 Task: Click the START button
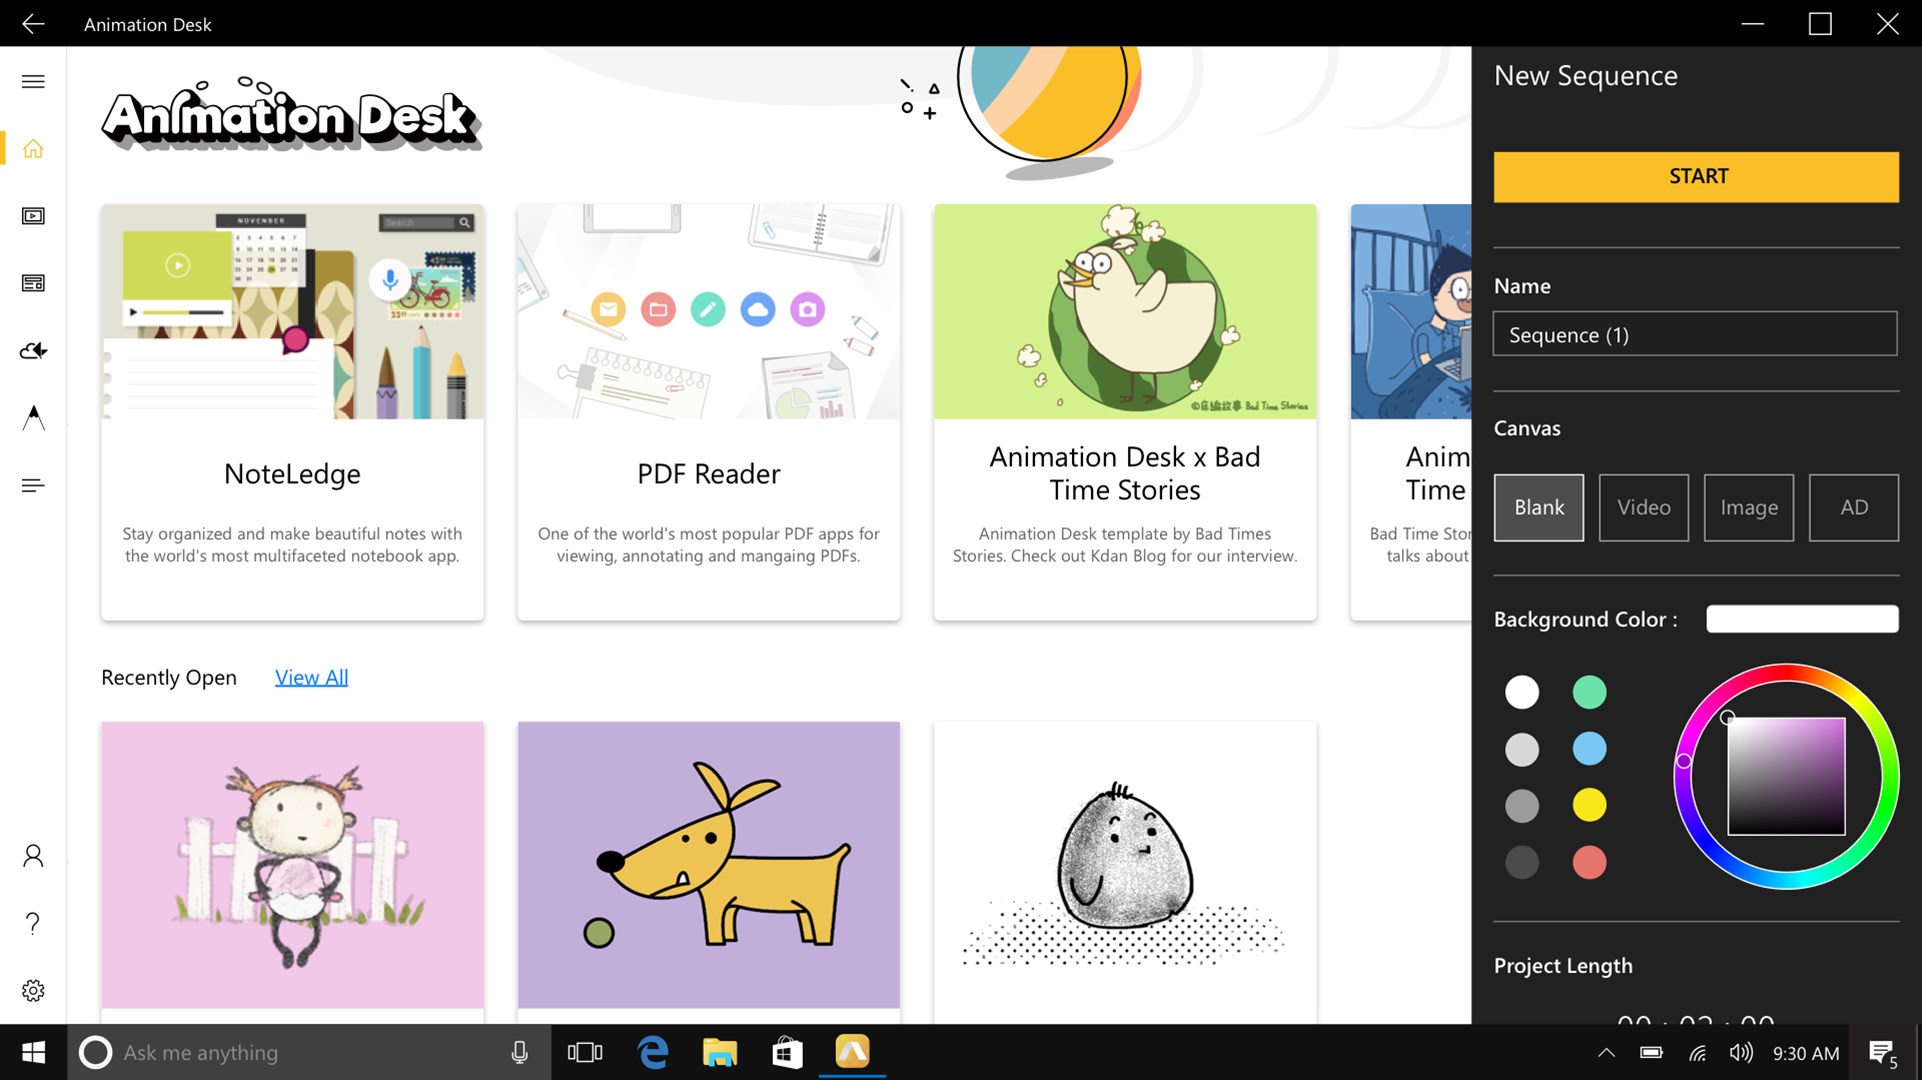1696,177
